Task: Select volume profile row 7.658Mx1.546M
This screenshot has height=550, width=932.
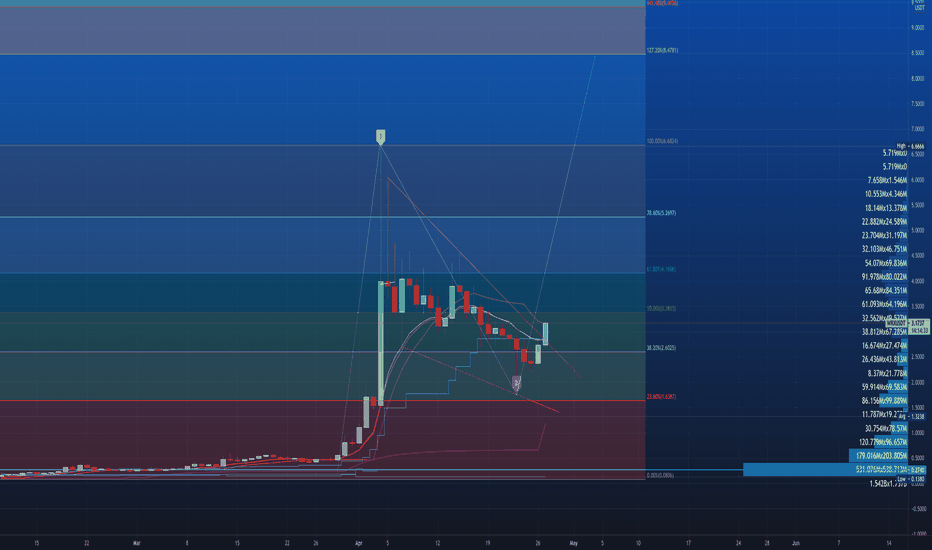Action: click(887, 180)
